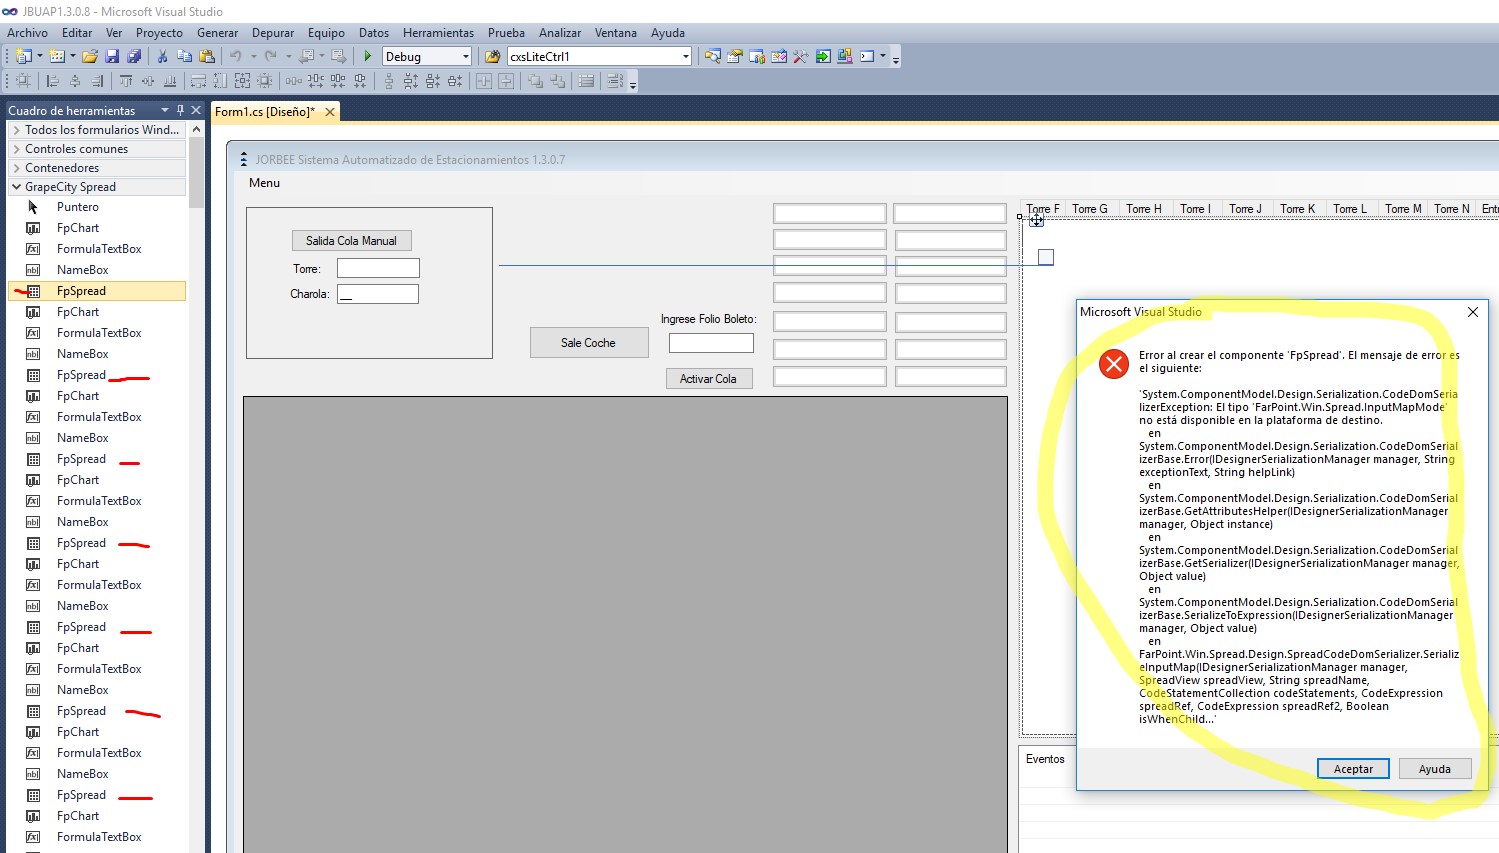This screenshot has width=1499, height=853.
Task: Click the Ayuda button in error dialog
Action: (1434, 769)
